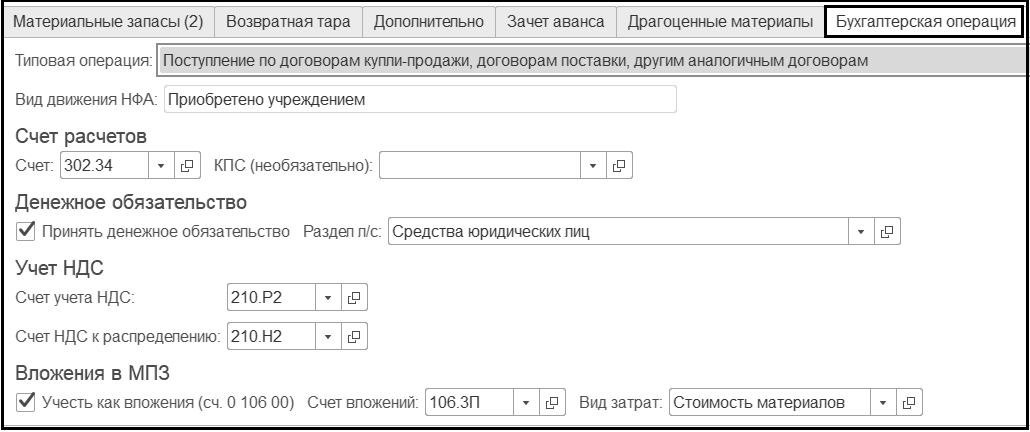This screenshot has width=1030, height=432.
Task: Click open icon beside Счет учета НДС
Action: pos(354,297)
